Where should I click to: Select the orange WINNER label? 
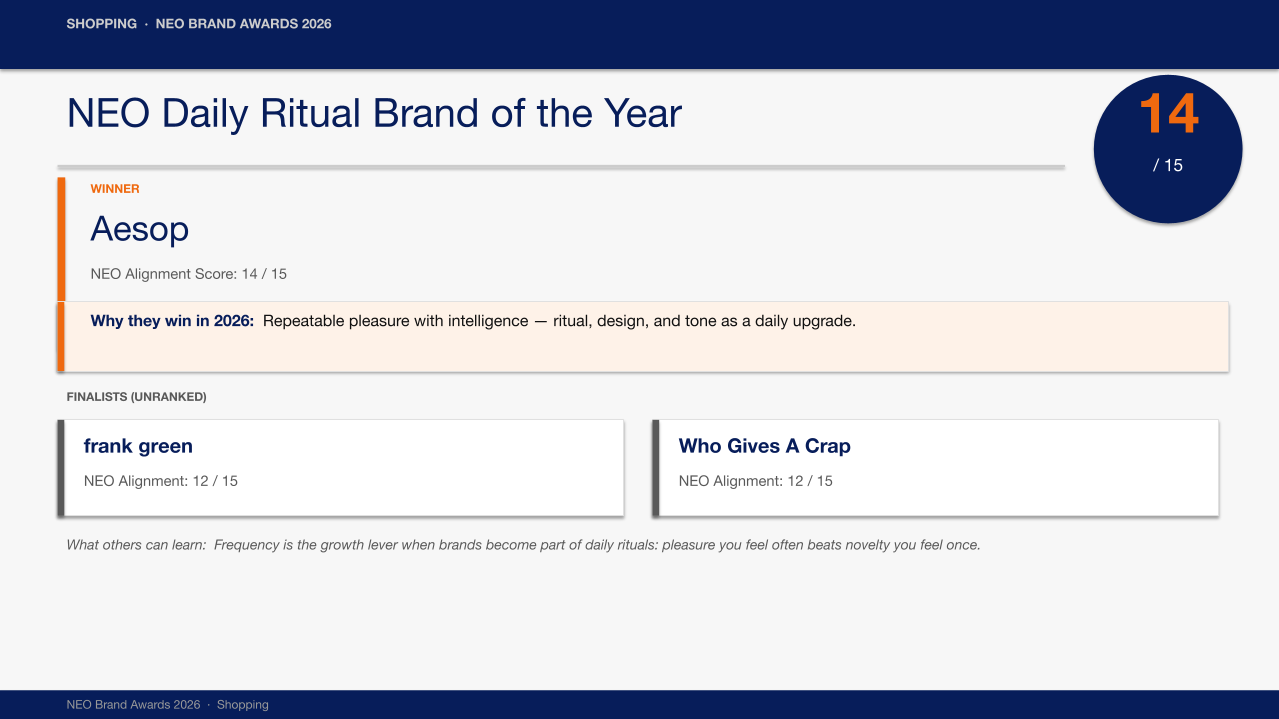pyautogui.click(x=115, y=189)
